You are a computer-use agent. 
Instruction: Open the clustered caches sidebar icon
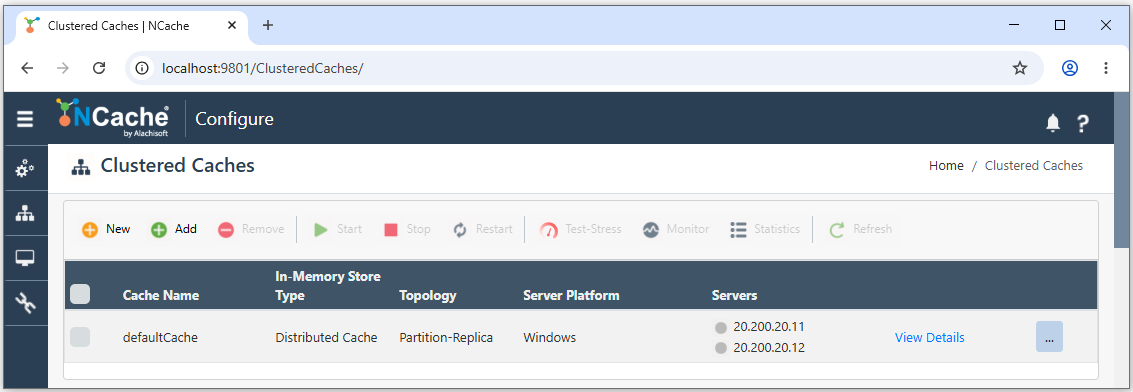pos(25,214)
